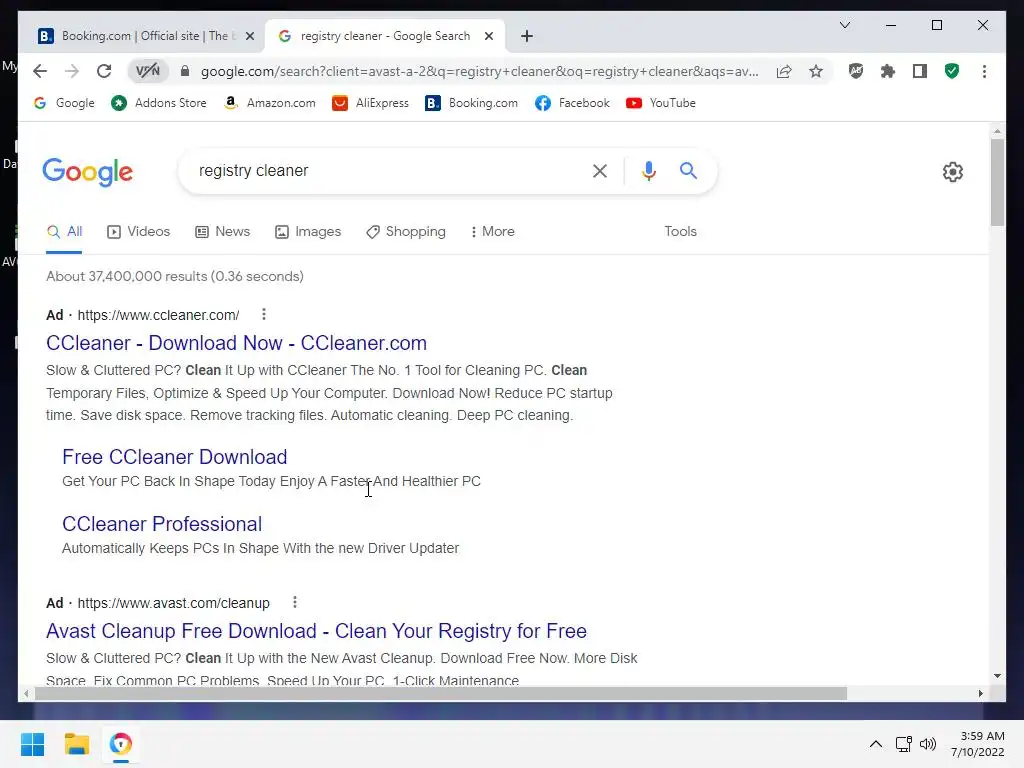
Task: Click the horizontal scrollbar thumb
Action: 441,694
